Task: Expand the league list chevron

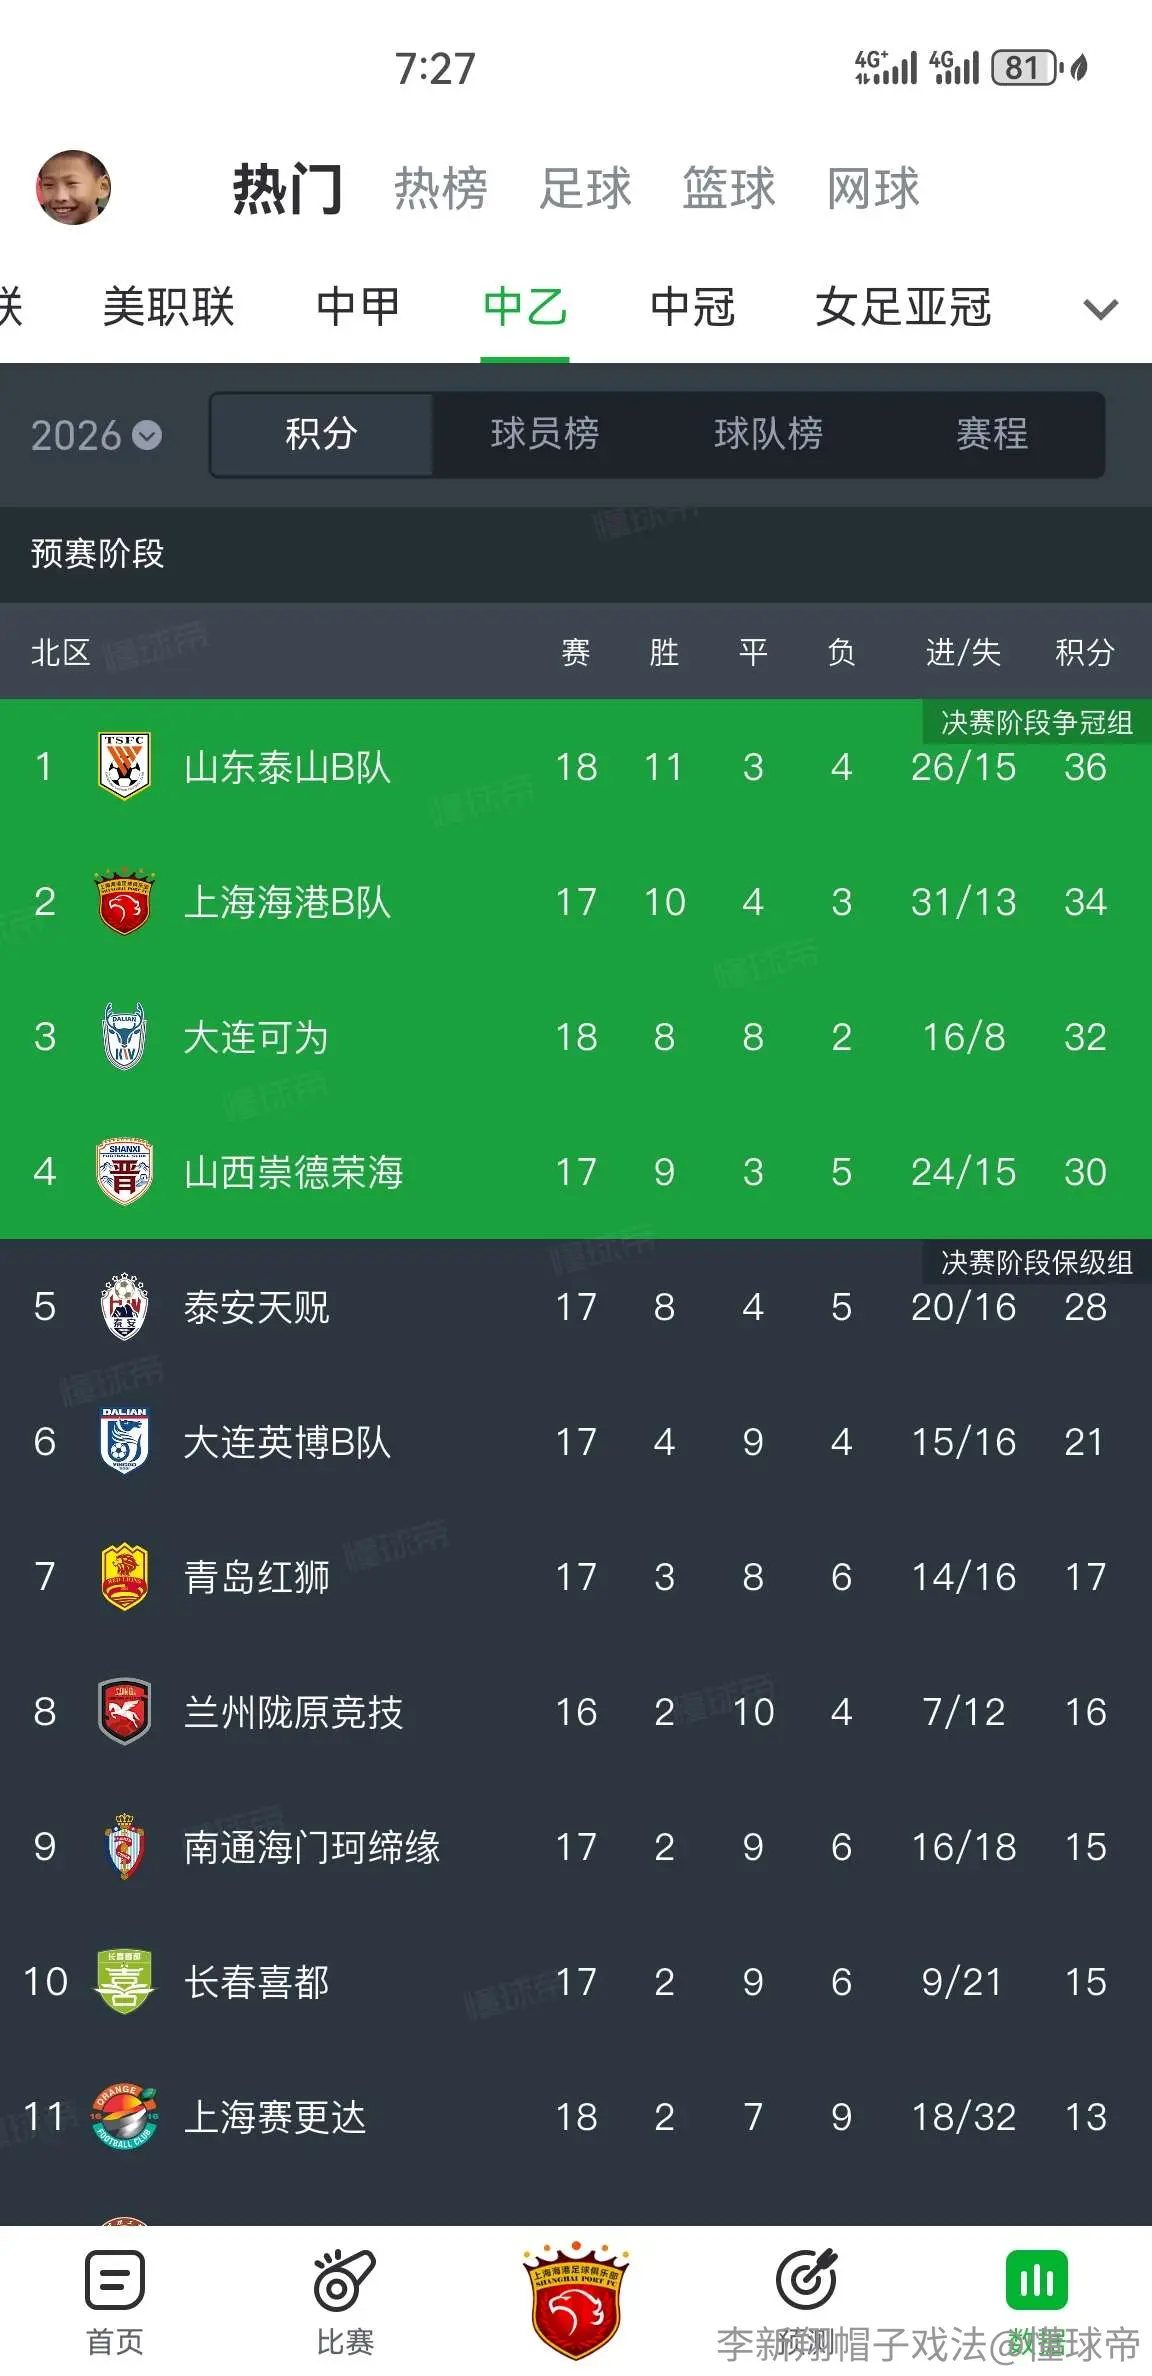Action: [x=1101, y=308]
